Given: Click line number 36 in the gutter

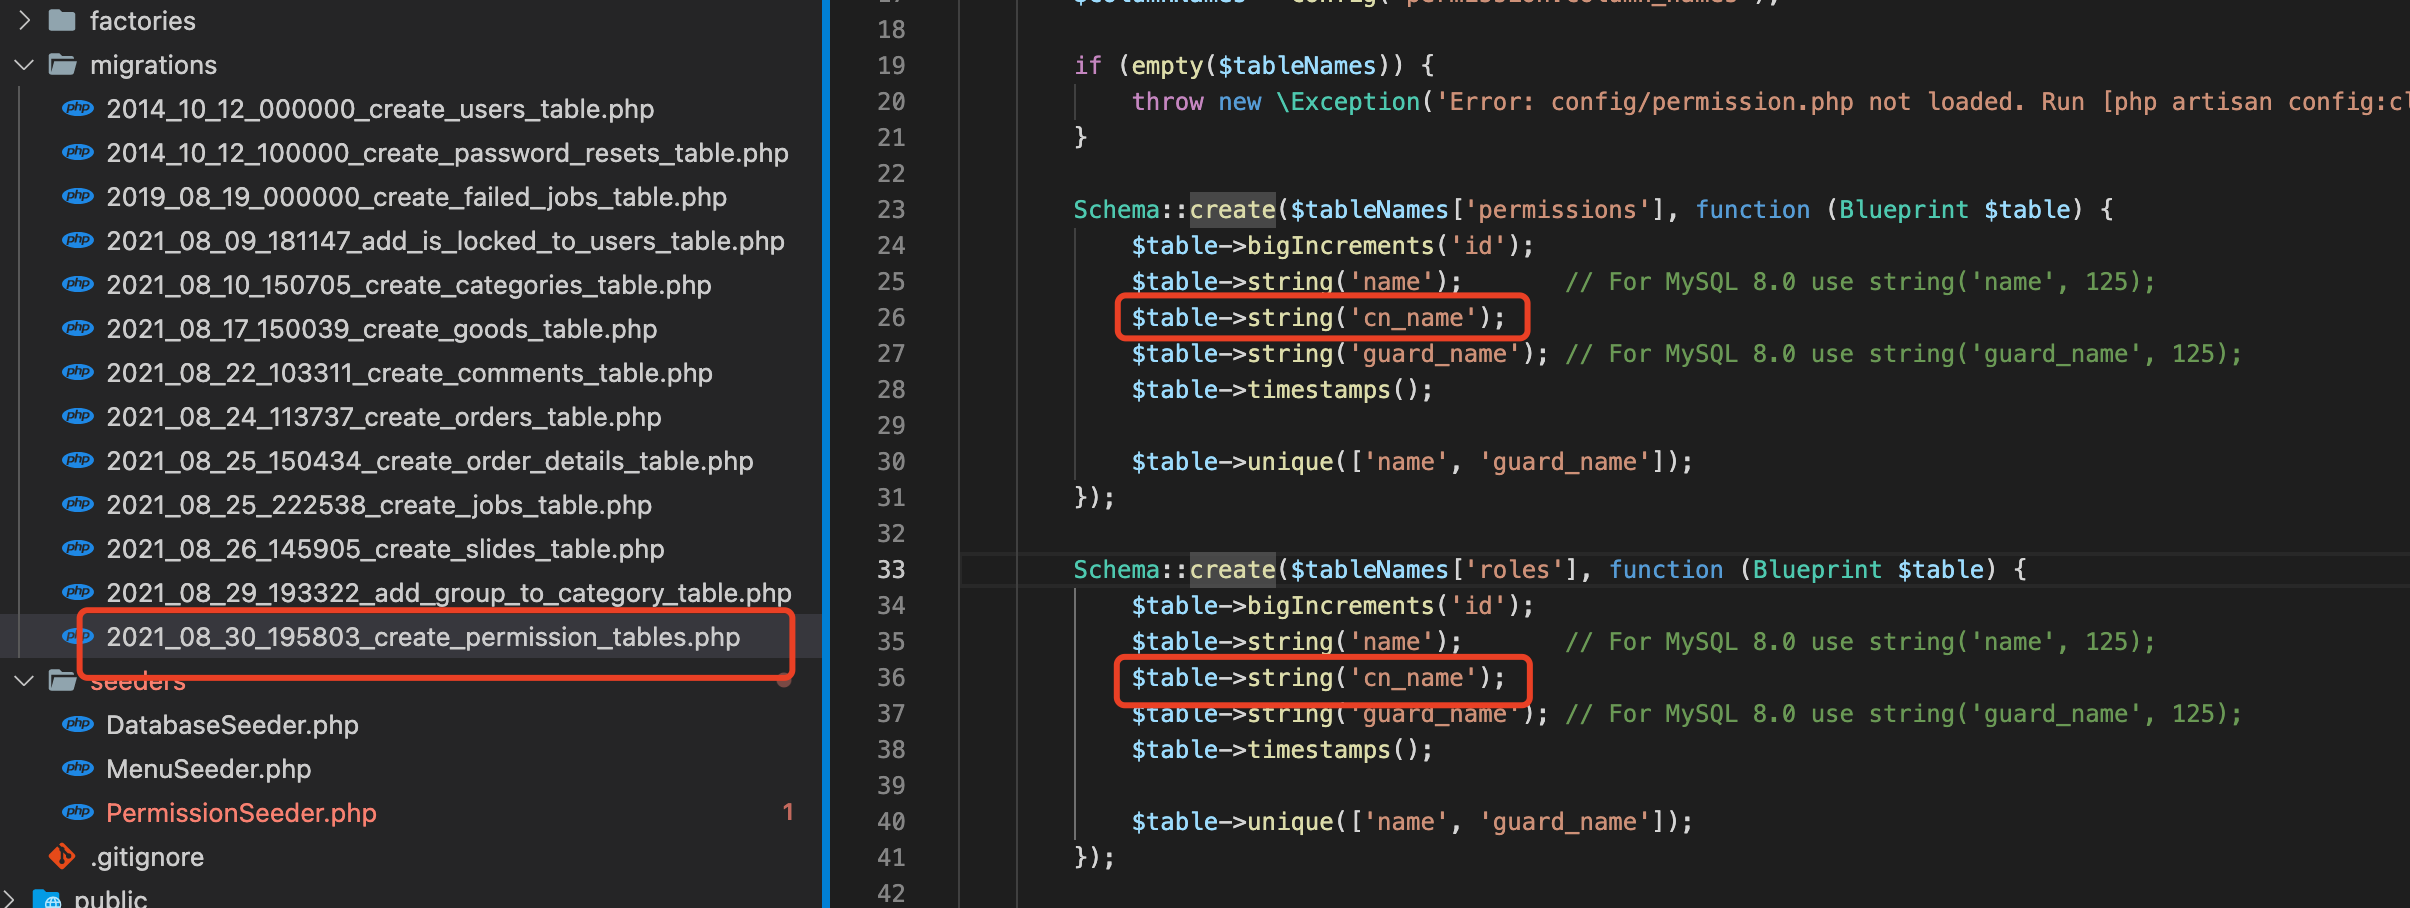Looking at the screenshot, I should [x=891, y=677].
